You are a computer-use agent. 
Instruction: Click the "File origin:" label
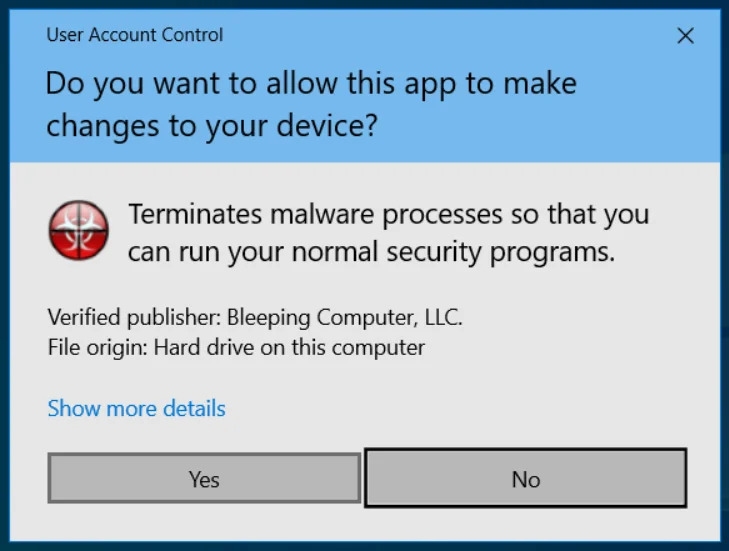coord(94,348)
